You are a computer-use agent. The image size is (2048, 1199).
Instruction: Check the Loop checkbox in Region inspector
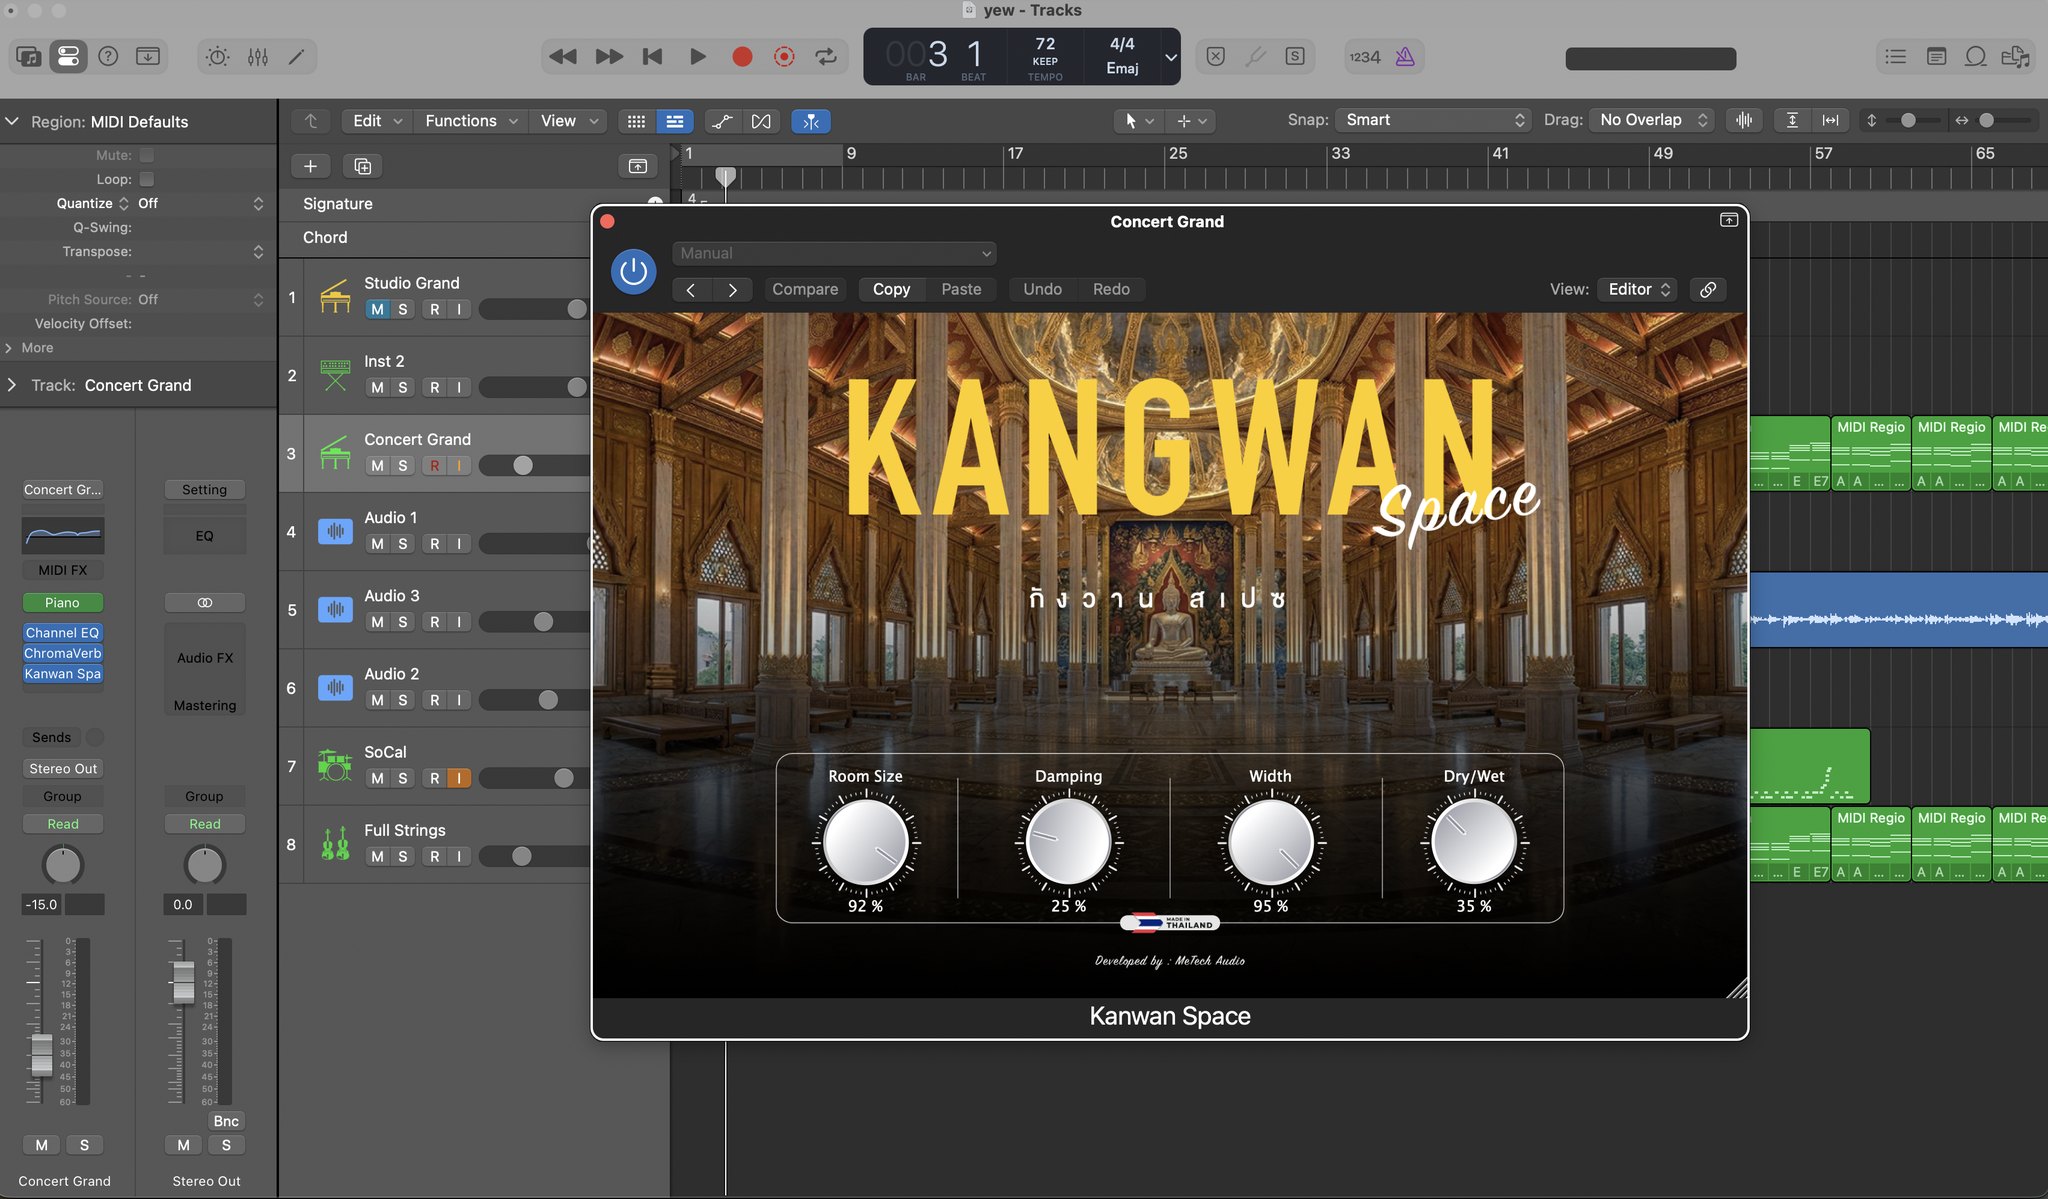(x=147, y=179)
